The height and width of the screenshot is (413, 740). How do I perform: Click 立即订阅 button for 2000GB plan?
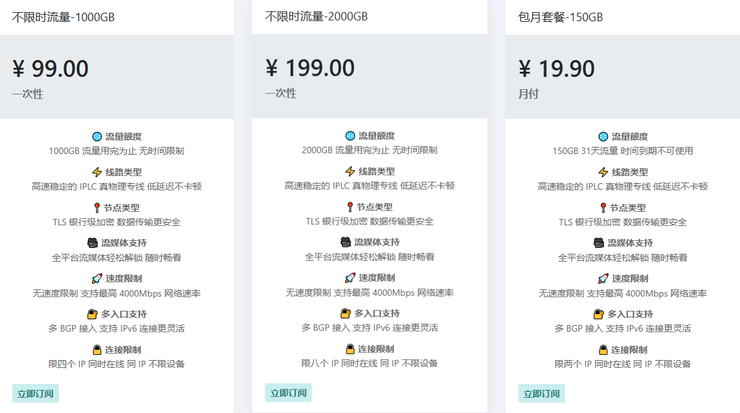[288, 393]
